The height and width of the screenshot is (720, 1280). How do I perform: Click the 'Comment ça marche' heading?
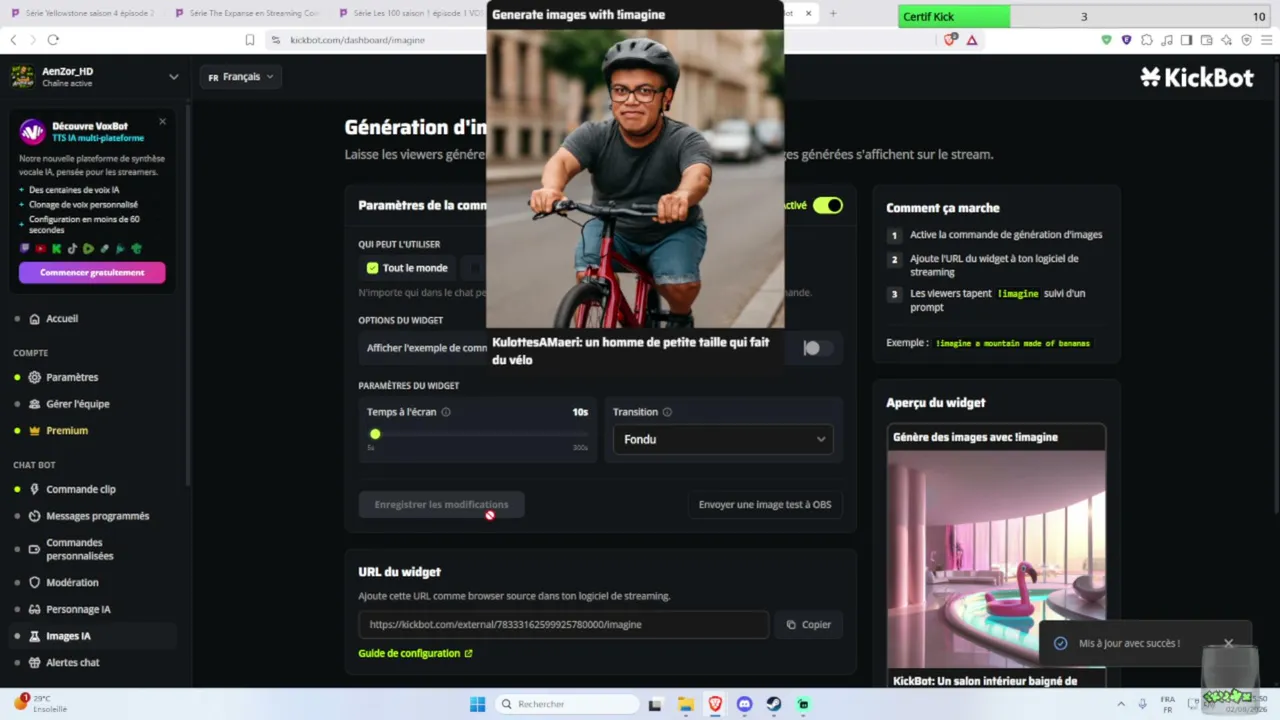(x=943, y=208)
